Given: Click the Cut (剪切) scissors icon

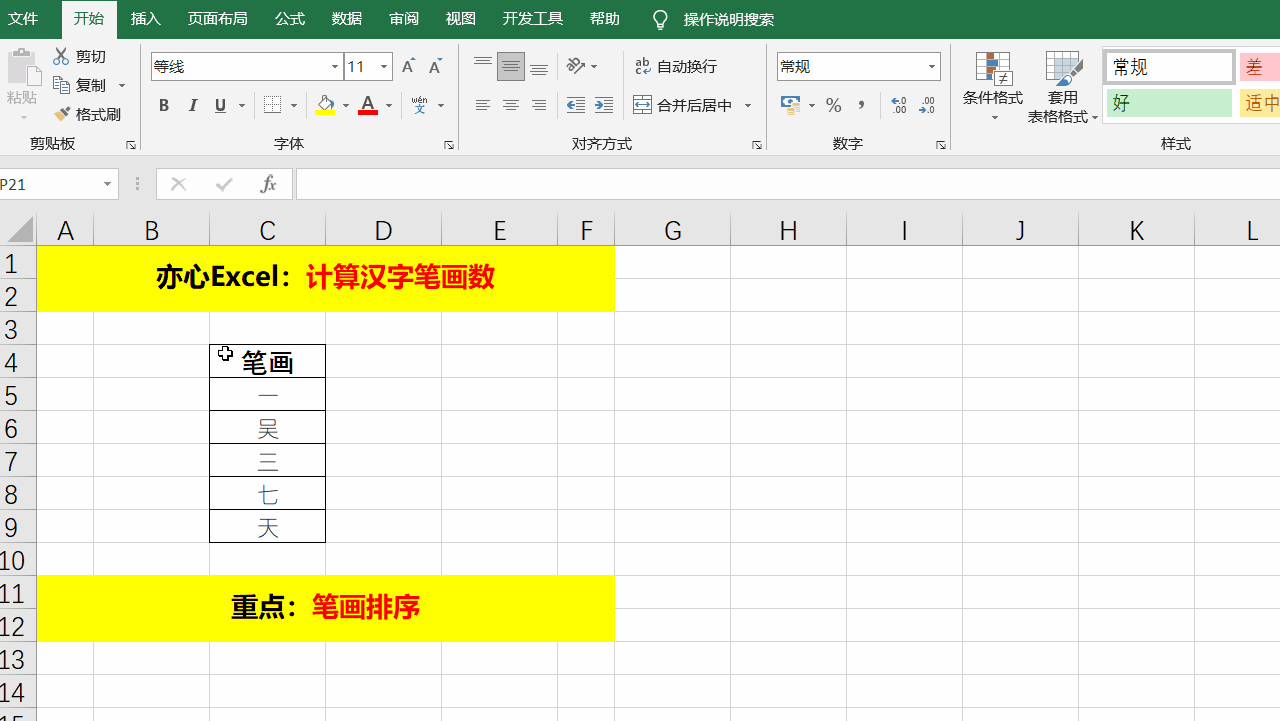Looking at the screenshot, I should [x=62, y=57].
